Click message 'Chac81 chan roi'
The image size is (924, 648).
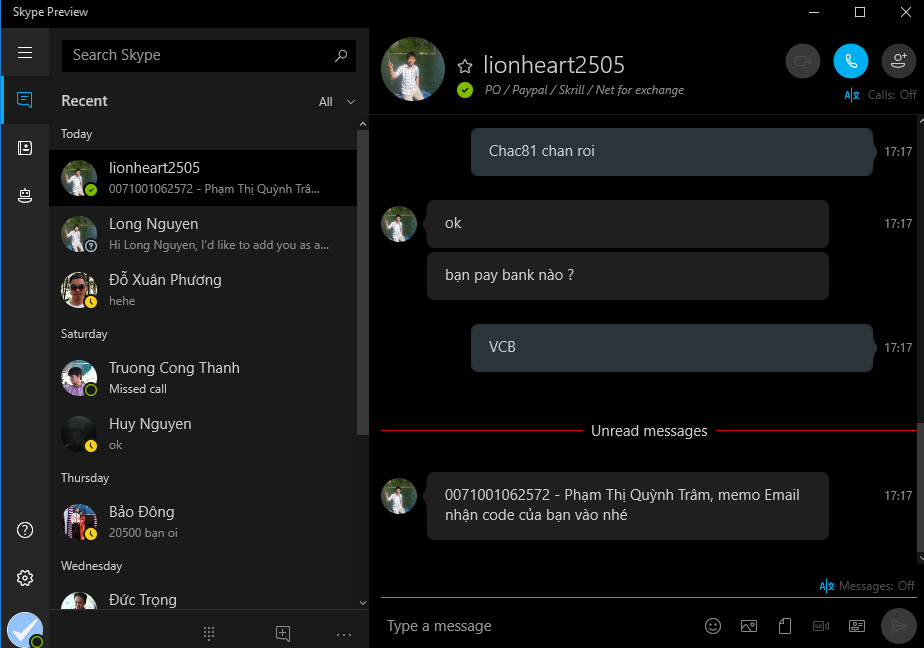[672, 151]
